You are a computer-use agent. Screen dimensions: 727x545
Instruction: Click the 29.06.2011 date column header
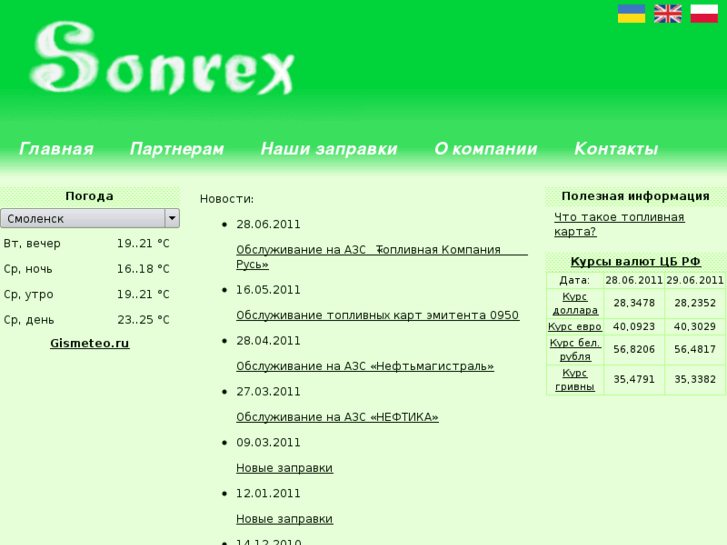click(695, 280)
